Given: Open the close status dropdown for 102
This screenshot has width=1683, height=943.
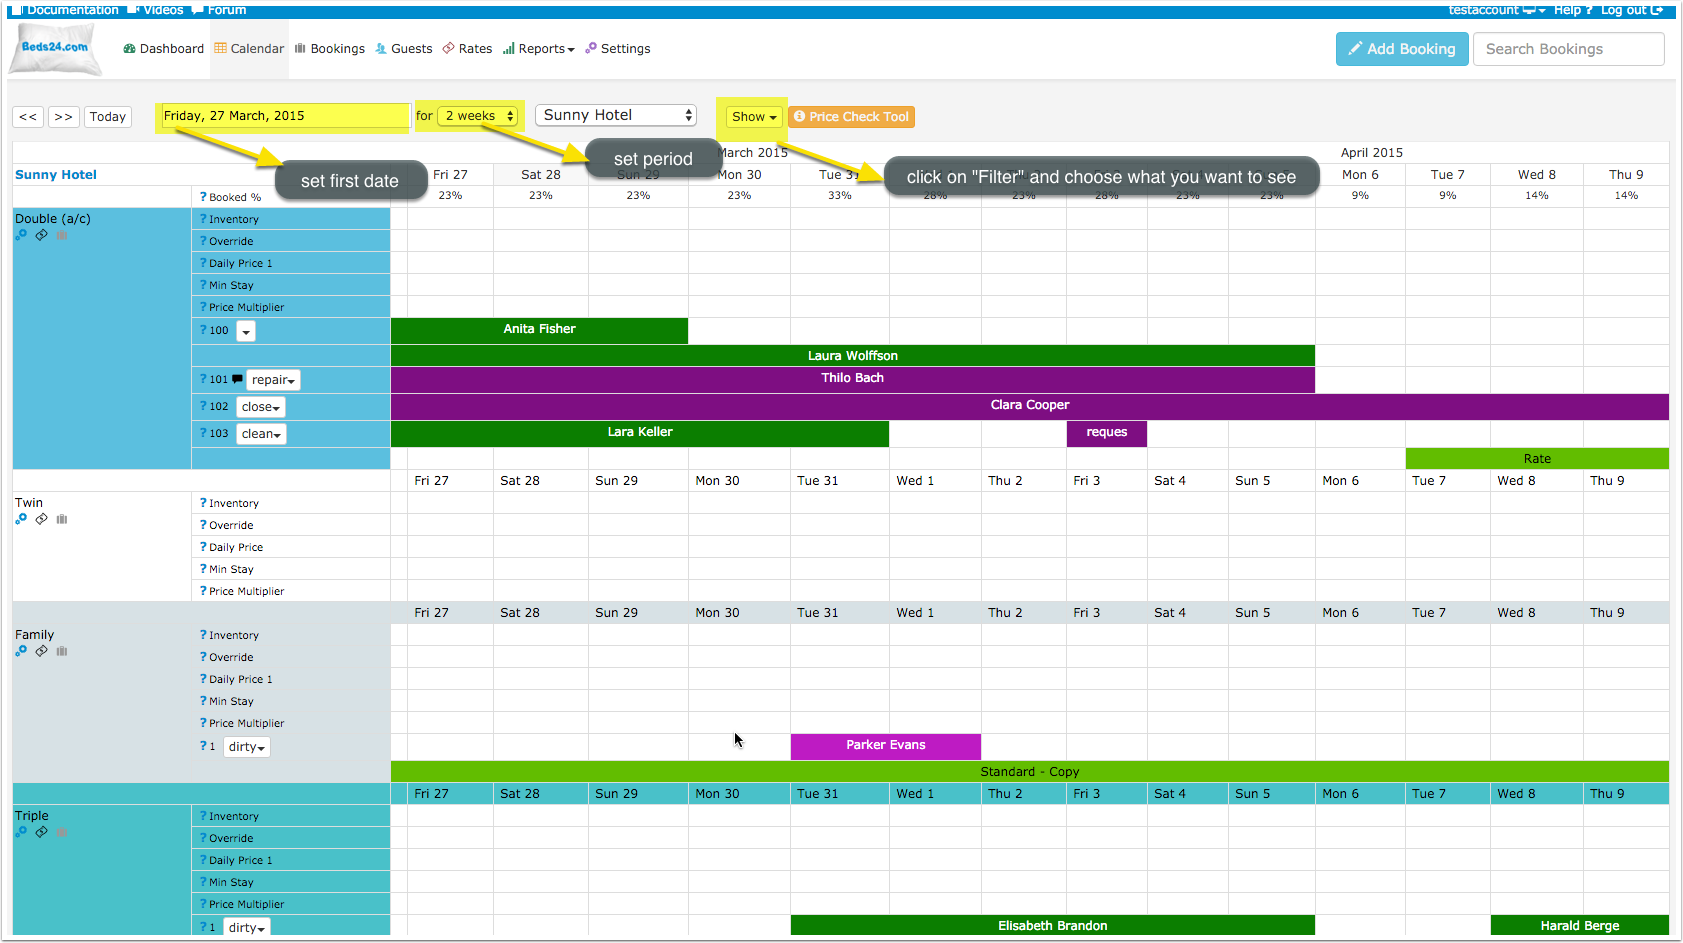Looking at the screenshot, I should (x=260, y=407).
